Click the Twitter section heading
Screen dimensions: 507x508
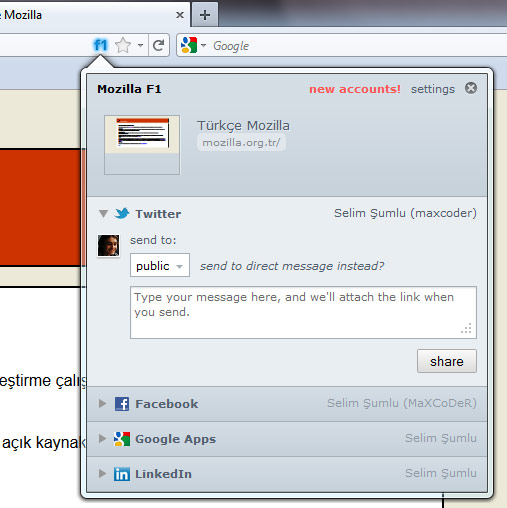[158, 214]
